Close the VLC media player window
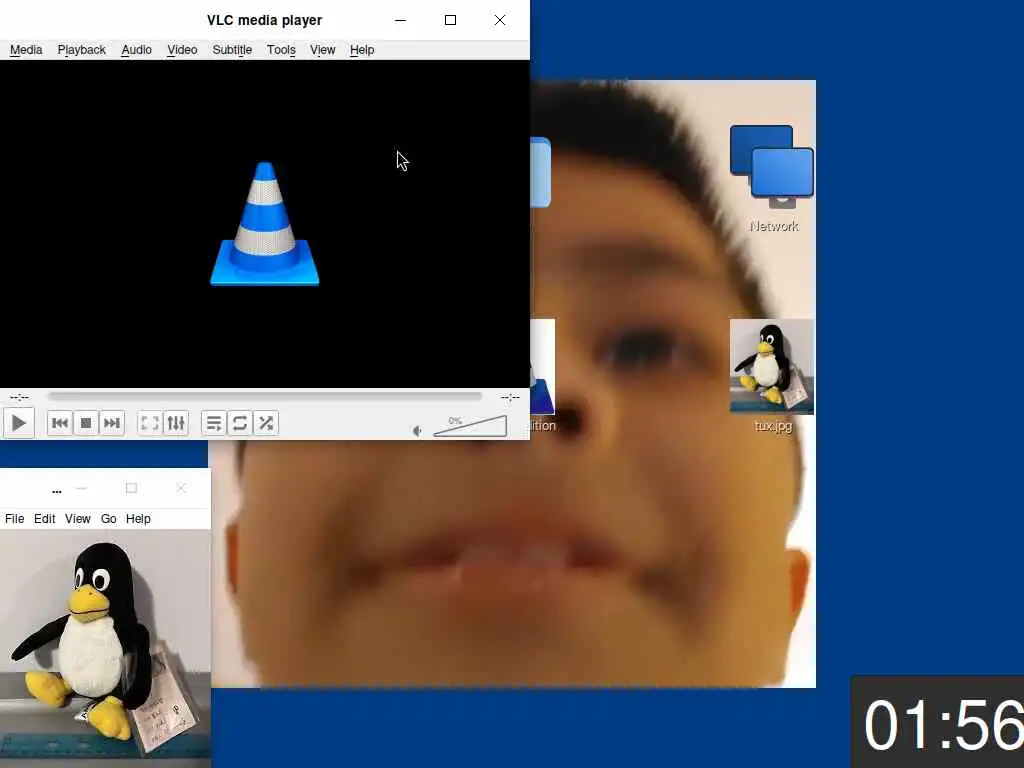This screenshot has width=1024, height=768. point(500,20)
